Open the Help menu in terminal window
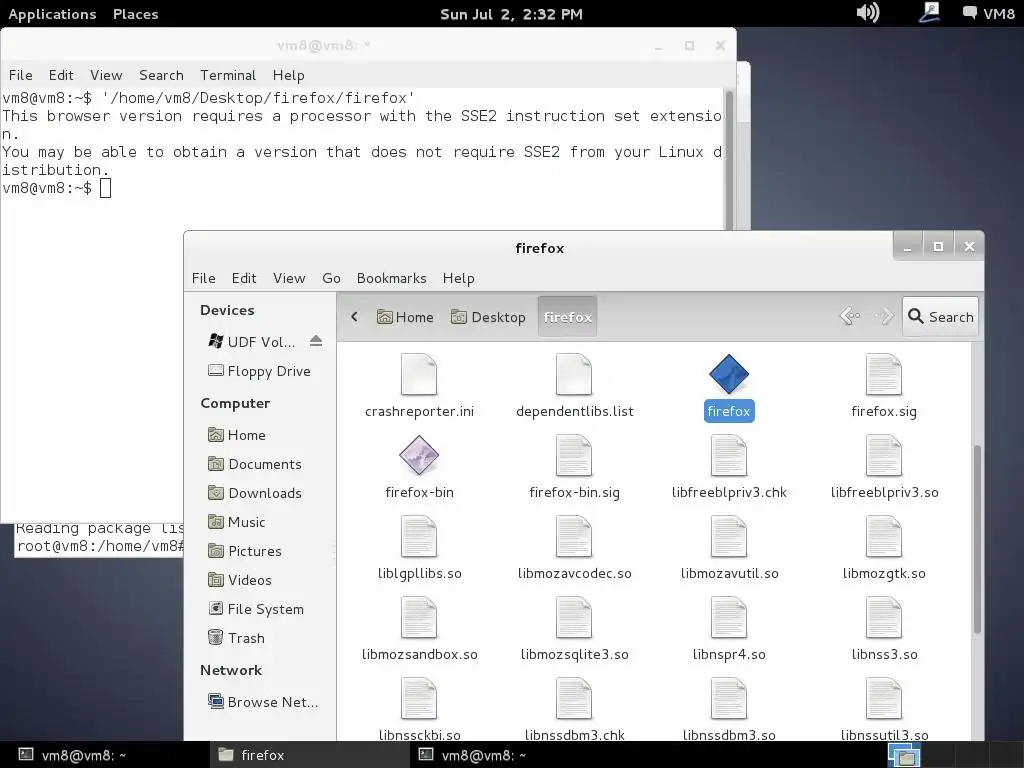This screenshot has width=1024, height=768. (289, 75)
